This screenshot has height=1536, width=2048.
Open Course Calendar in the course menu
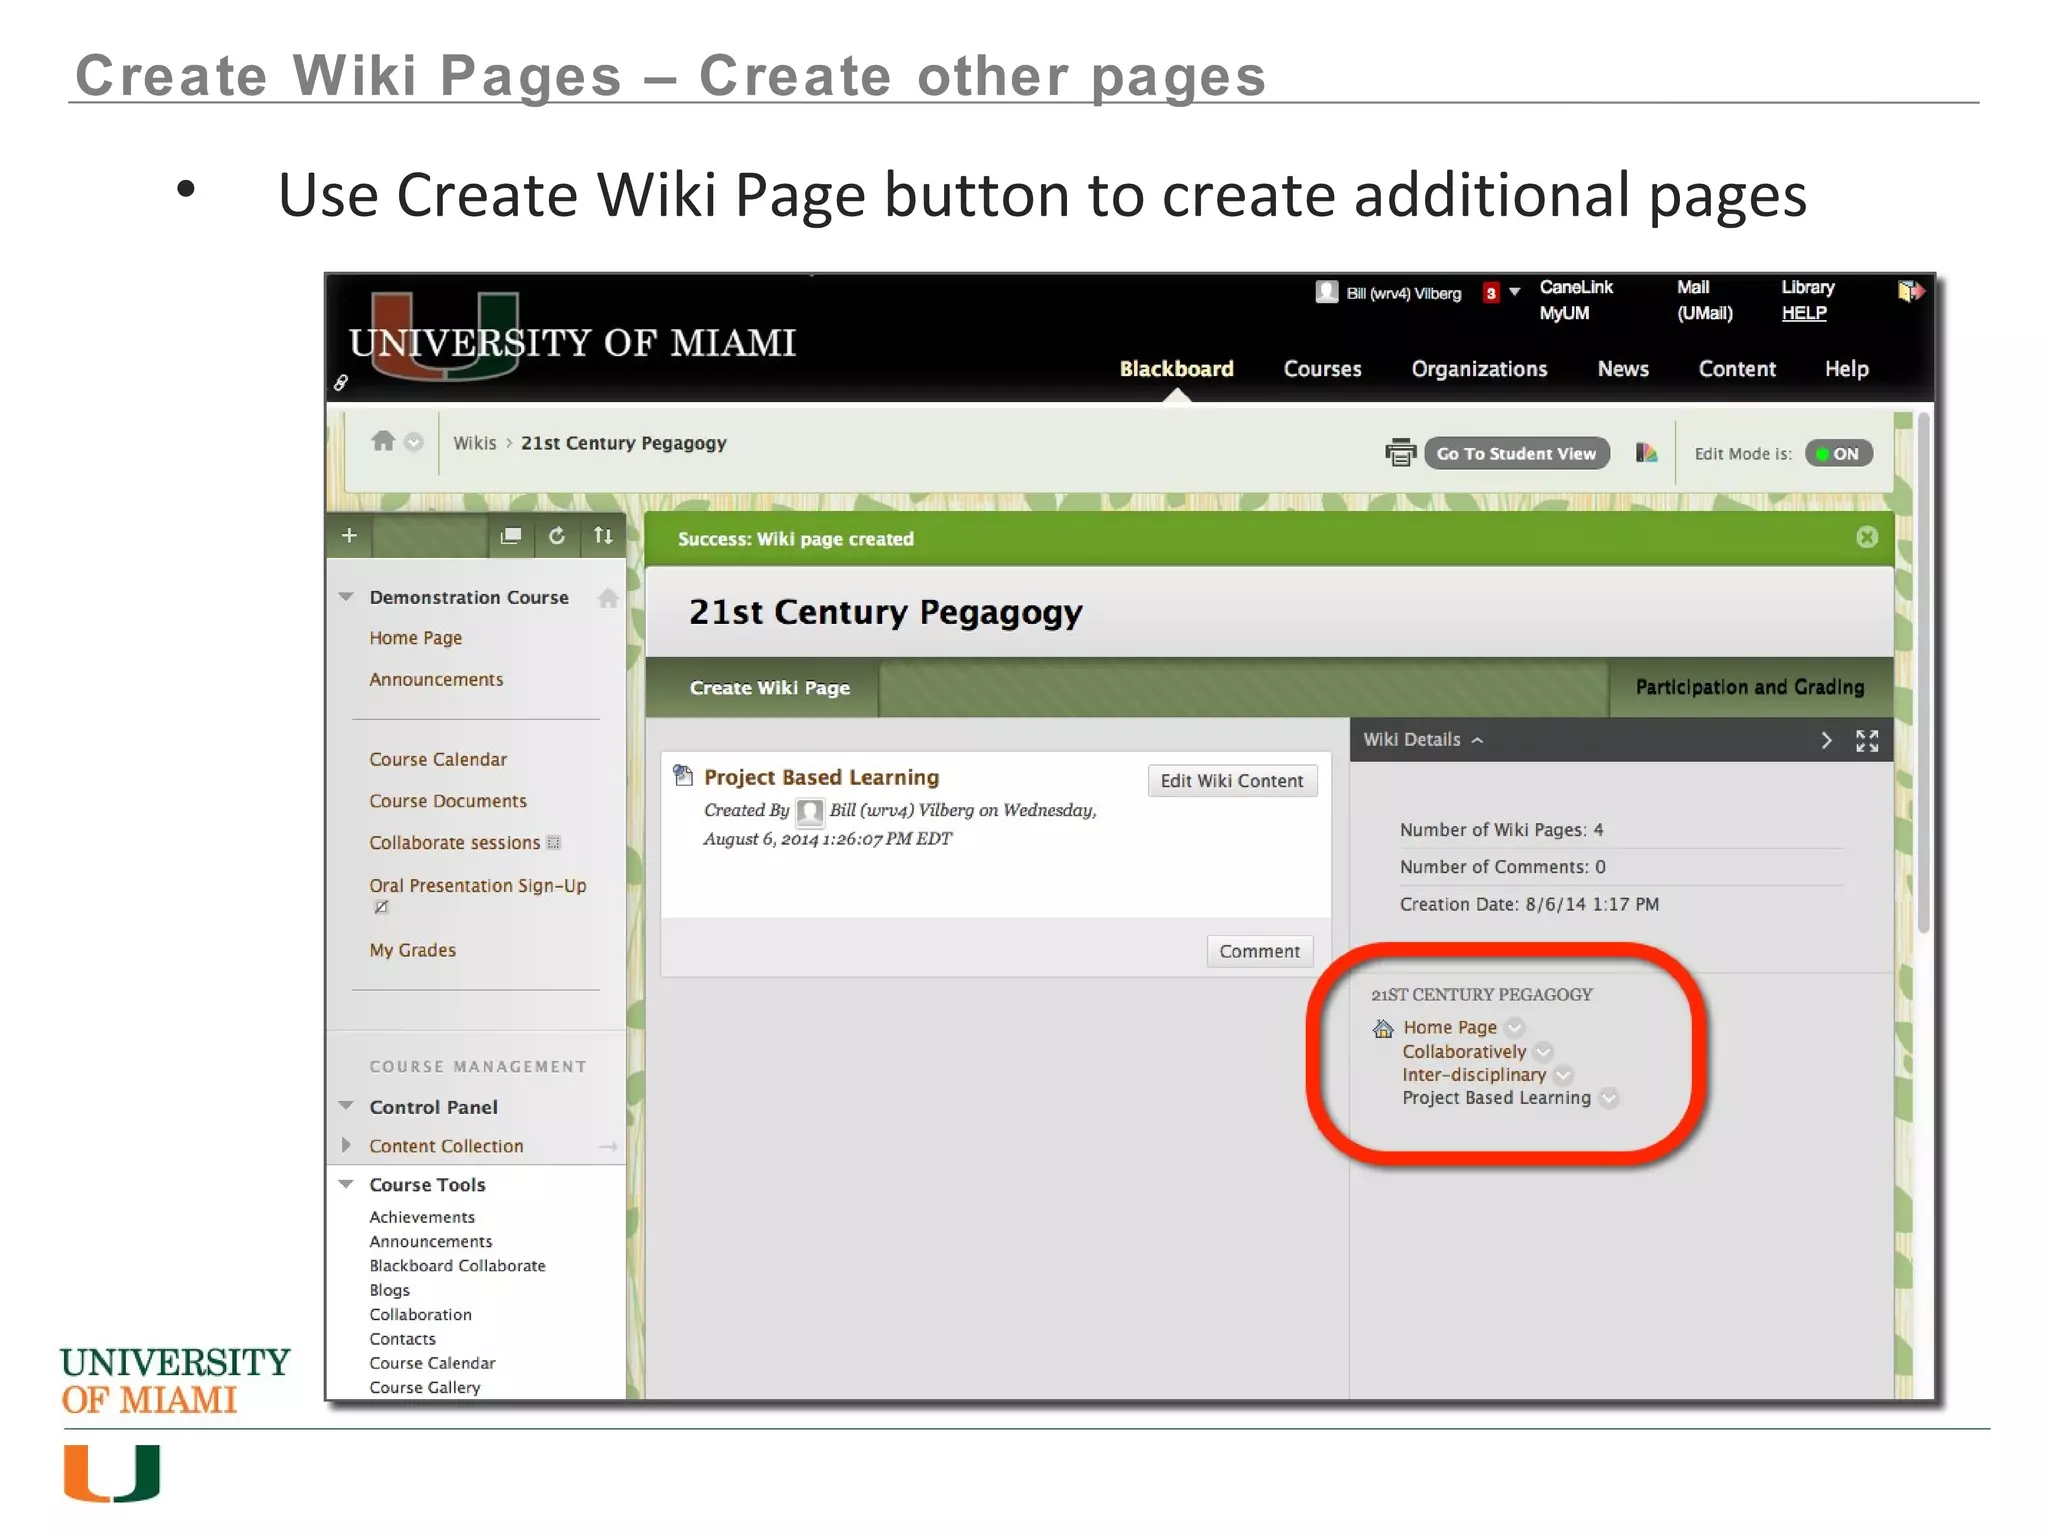point(438,760)
